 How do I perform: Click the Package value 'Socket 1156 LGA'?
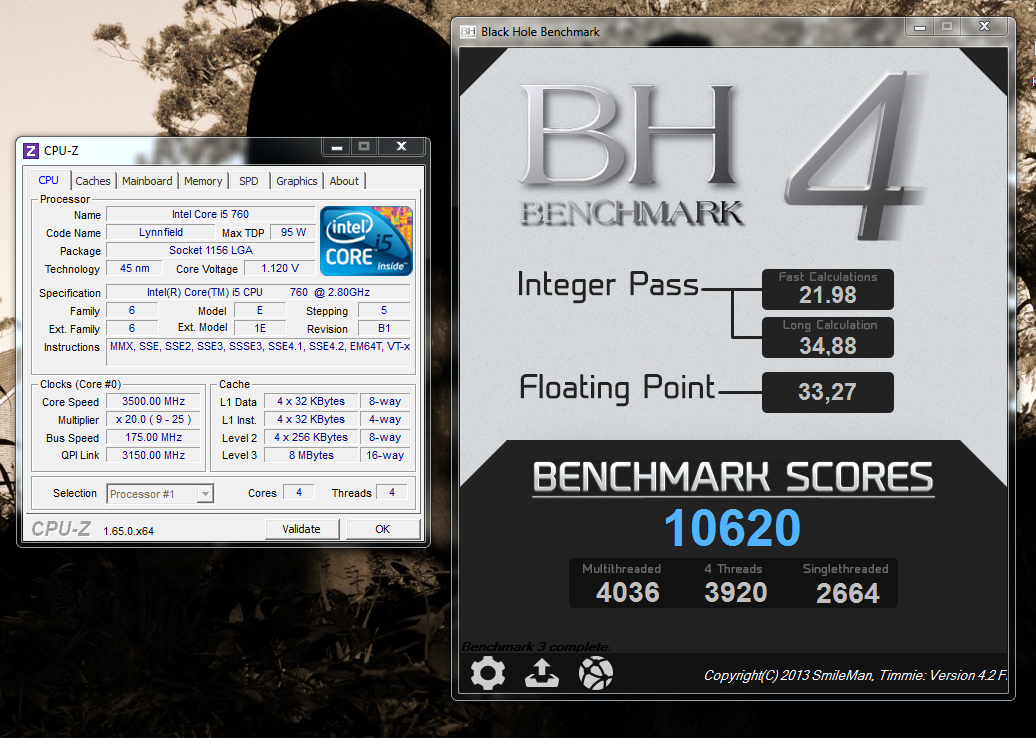coord(210,250)
